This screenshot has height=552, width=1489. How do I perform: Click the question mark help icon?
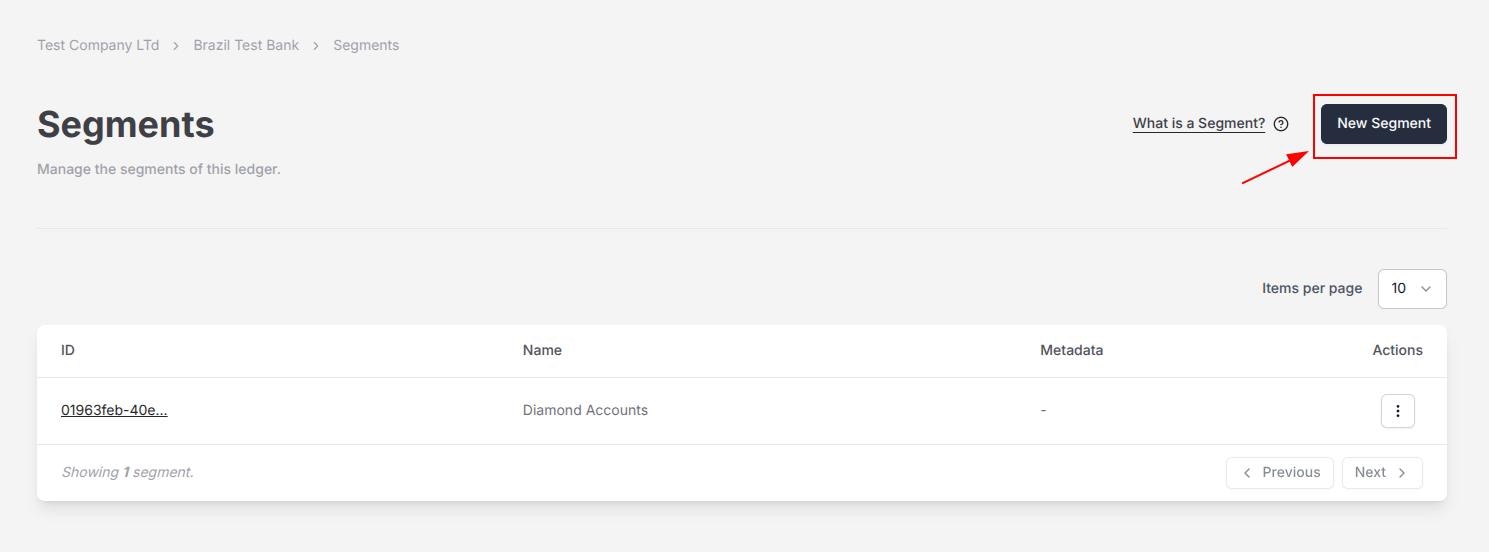click(1281, 124)
